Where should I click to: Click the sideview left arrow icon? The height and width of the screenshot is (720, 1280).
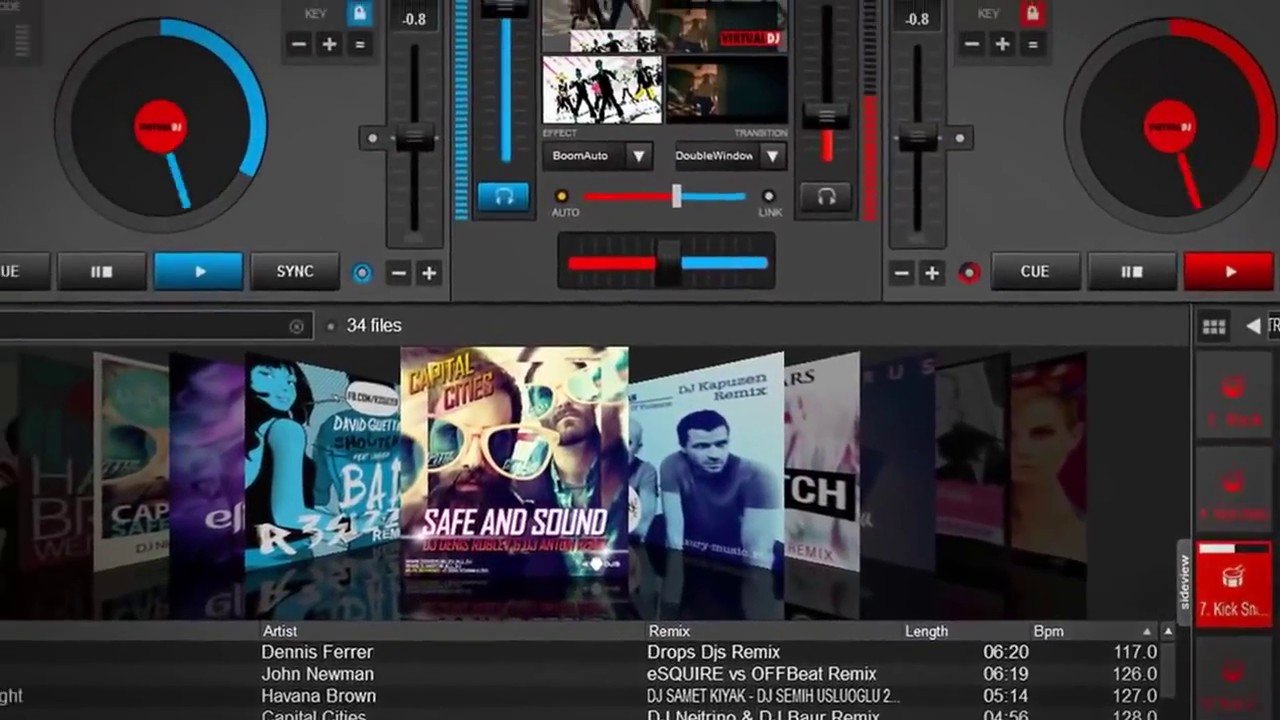1252,326
